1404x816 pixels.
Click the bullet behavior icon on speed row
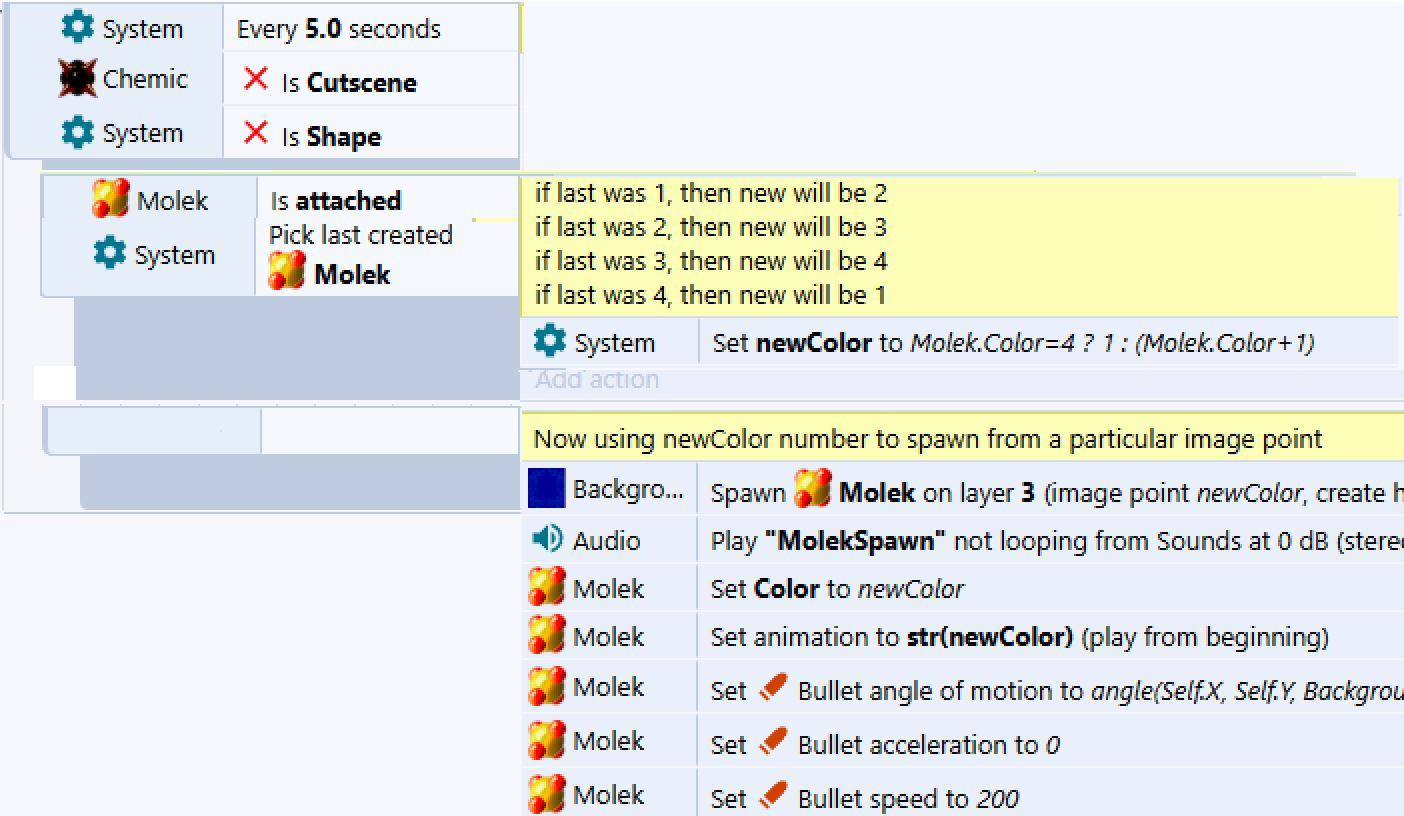pyautogui.click(x=773, y=795)
